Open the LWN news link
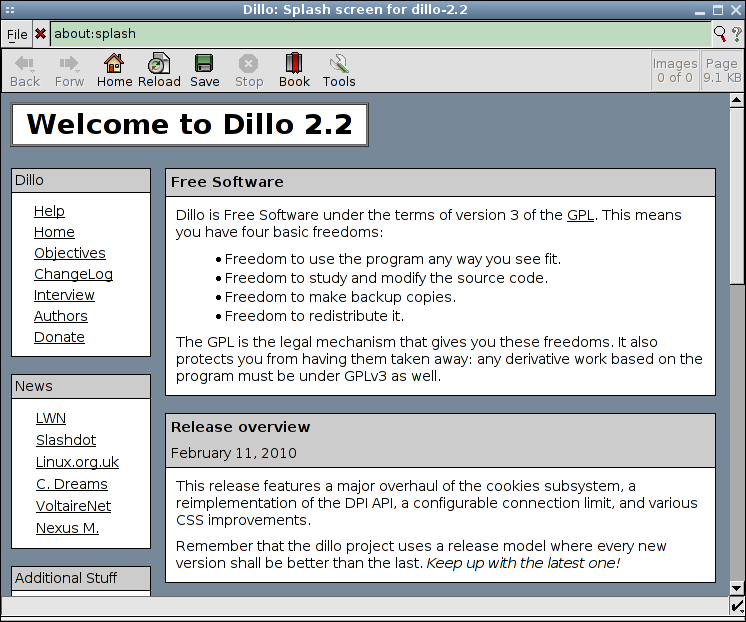 (51, 418)
